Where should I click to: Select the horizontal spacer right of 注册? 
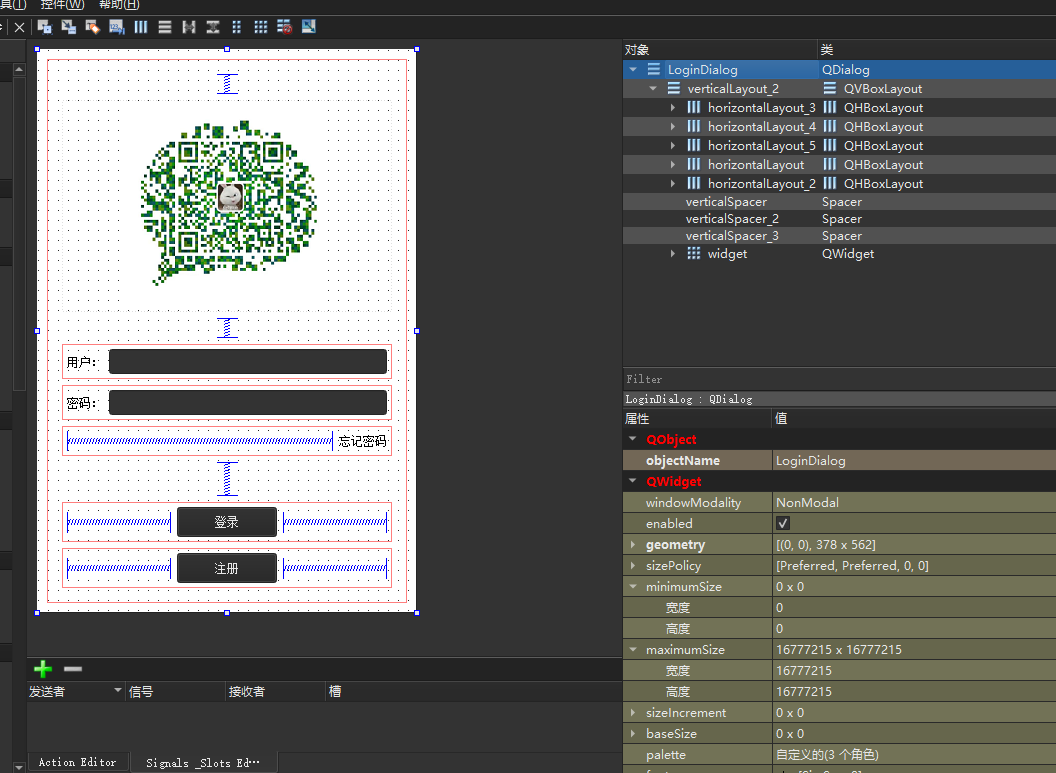click(335, 568)
